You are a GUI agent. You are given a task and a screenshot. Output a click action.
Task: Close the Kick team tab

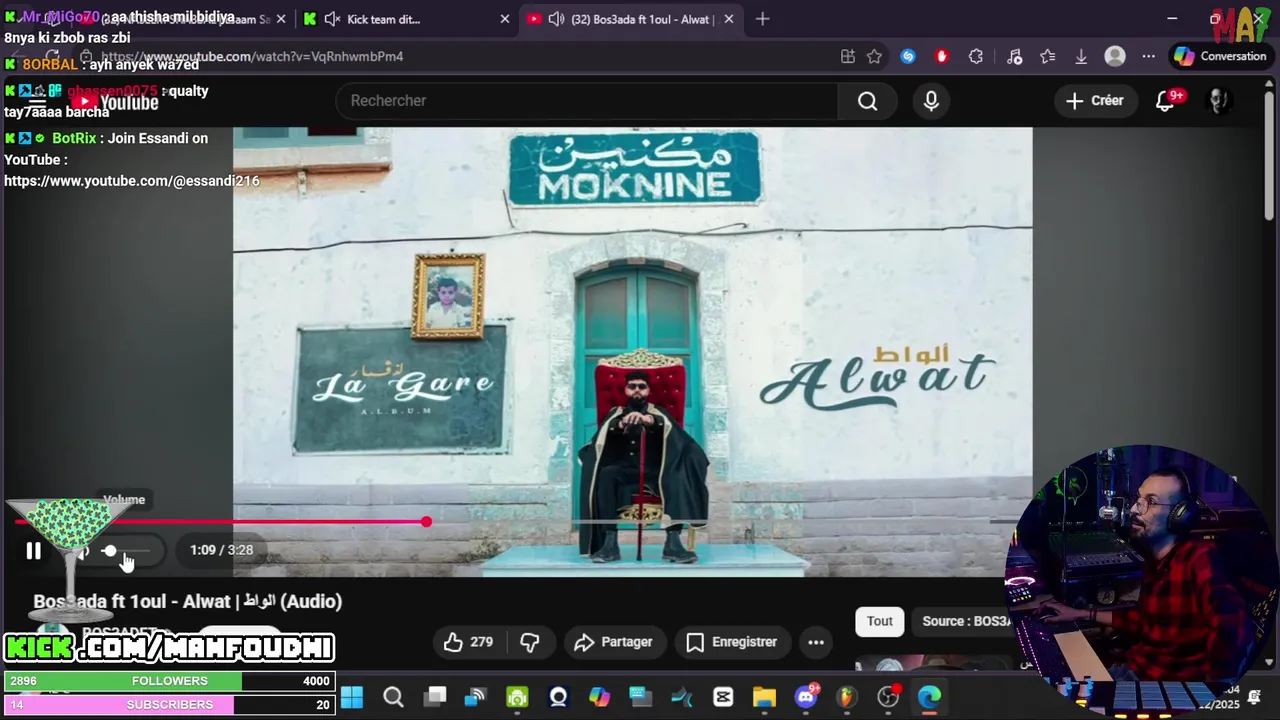(504, 19)
